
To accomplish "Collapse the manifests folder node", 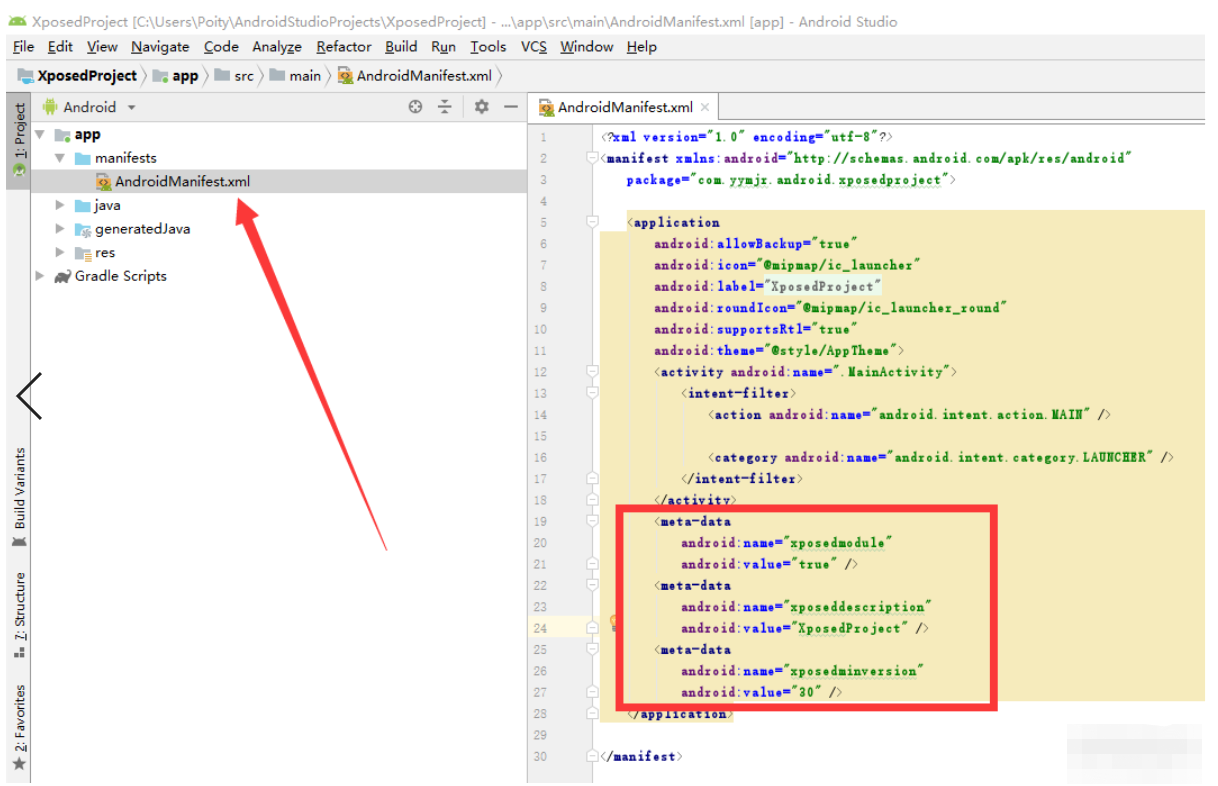I will (60, 158).
